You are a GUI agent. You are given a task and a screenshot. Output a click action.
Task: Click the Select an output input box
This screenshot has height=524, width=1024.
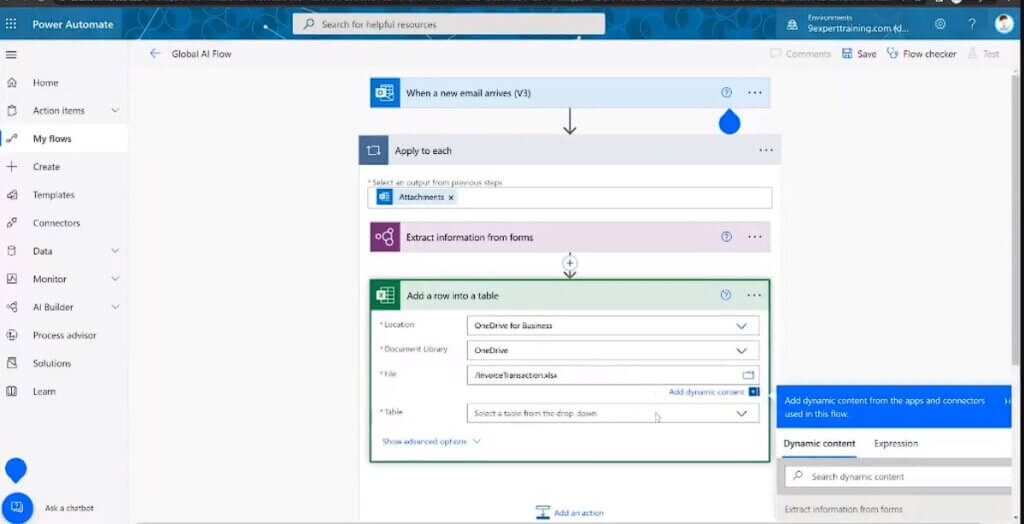569,197
